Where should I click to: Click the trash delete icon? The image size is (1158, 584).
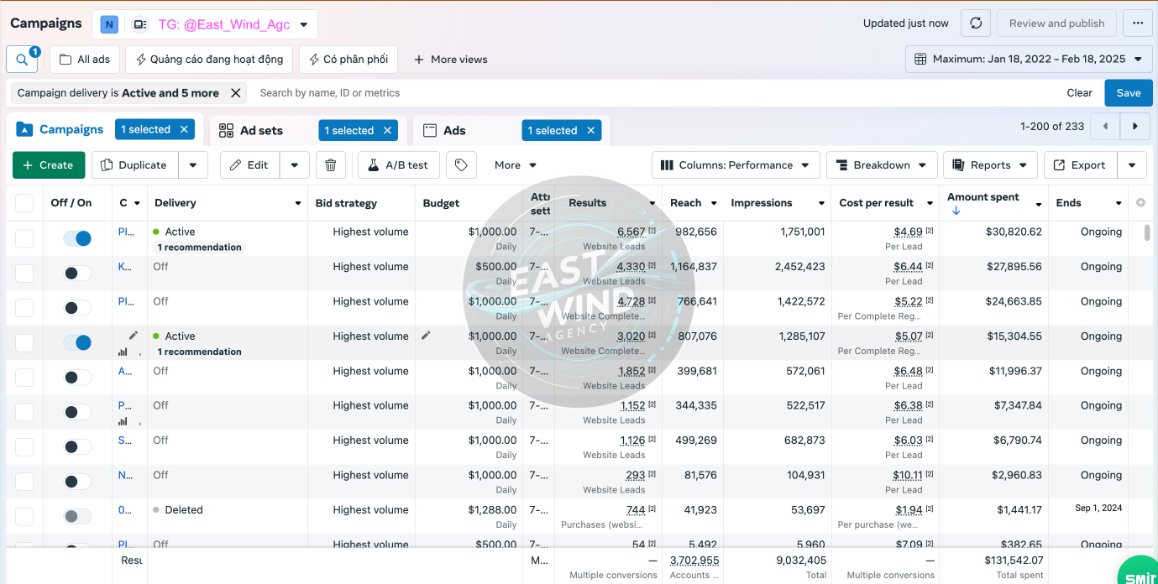point(331,165)
